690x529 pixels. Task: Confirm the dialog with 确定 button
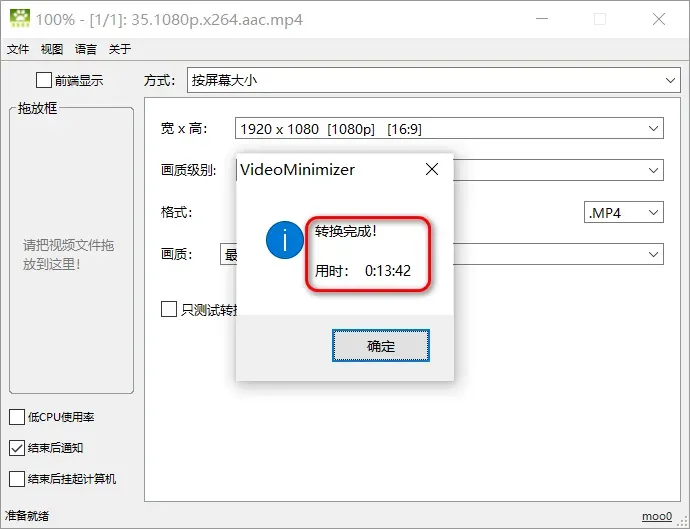[x=381, y=346]
